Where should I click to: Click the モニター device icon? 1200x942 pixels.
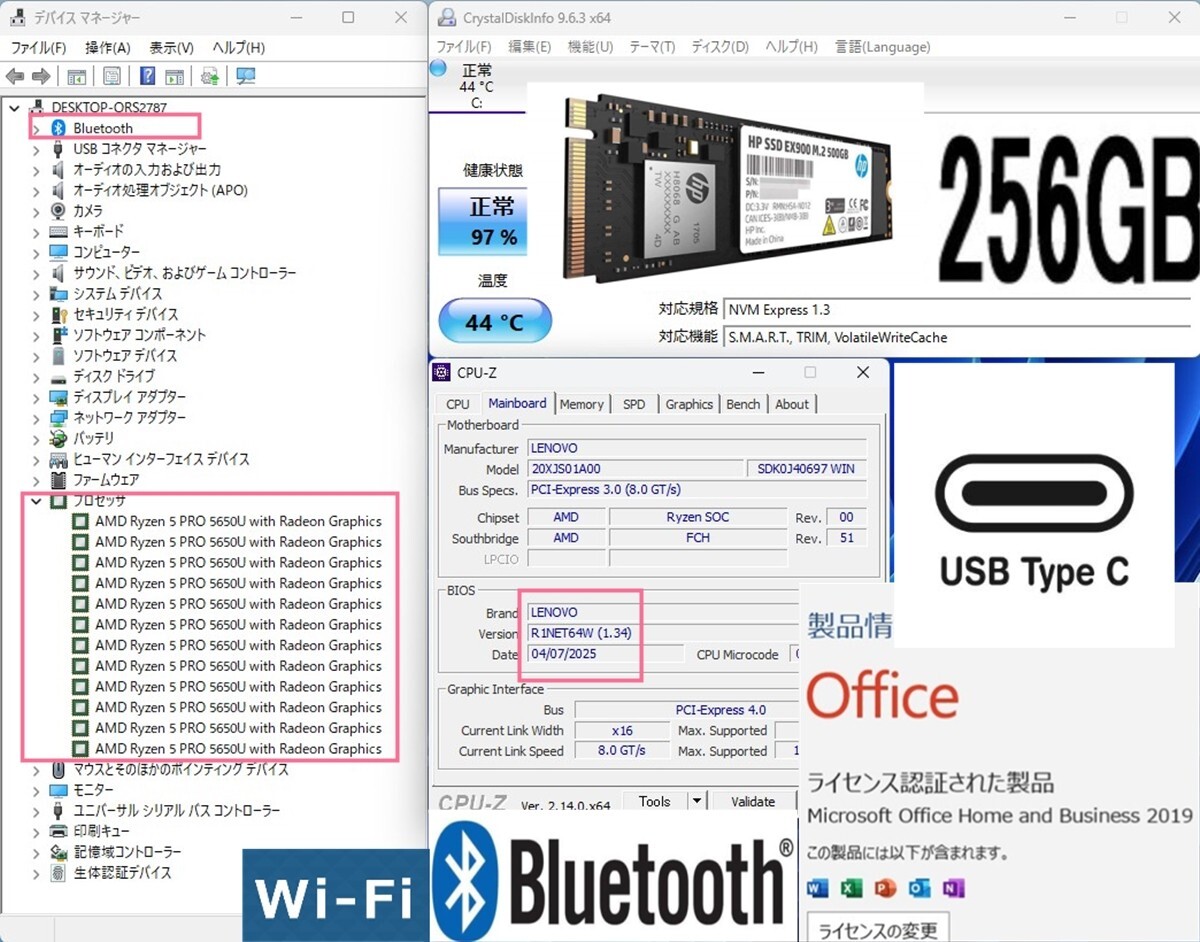(59, 790)
